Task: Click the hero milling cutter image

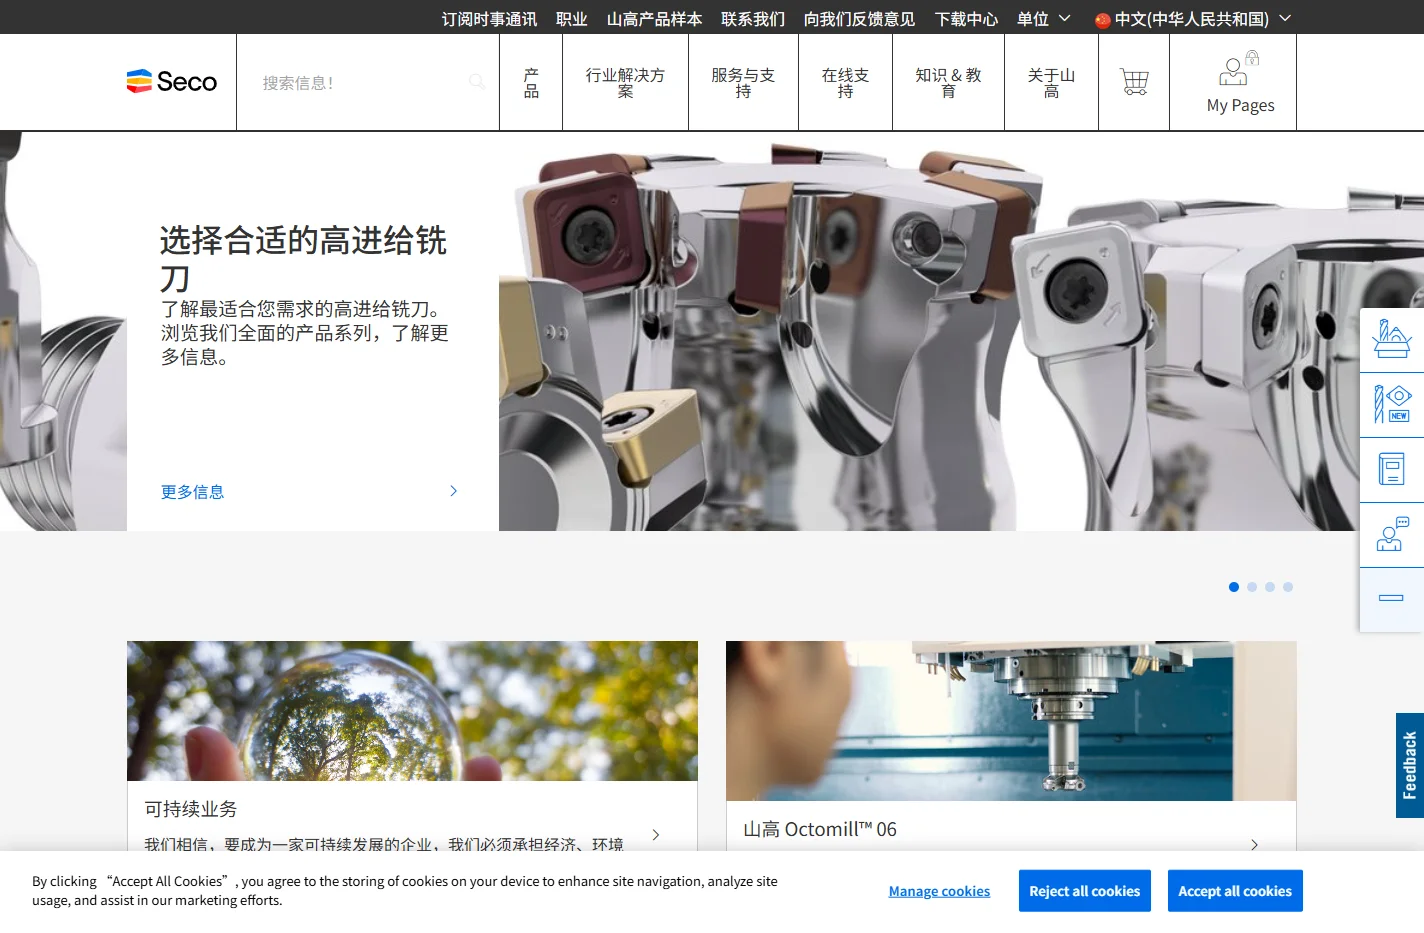Action: (961, 331)
